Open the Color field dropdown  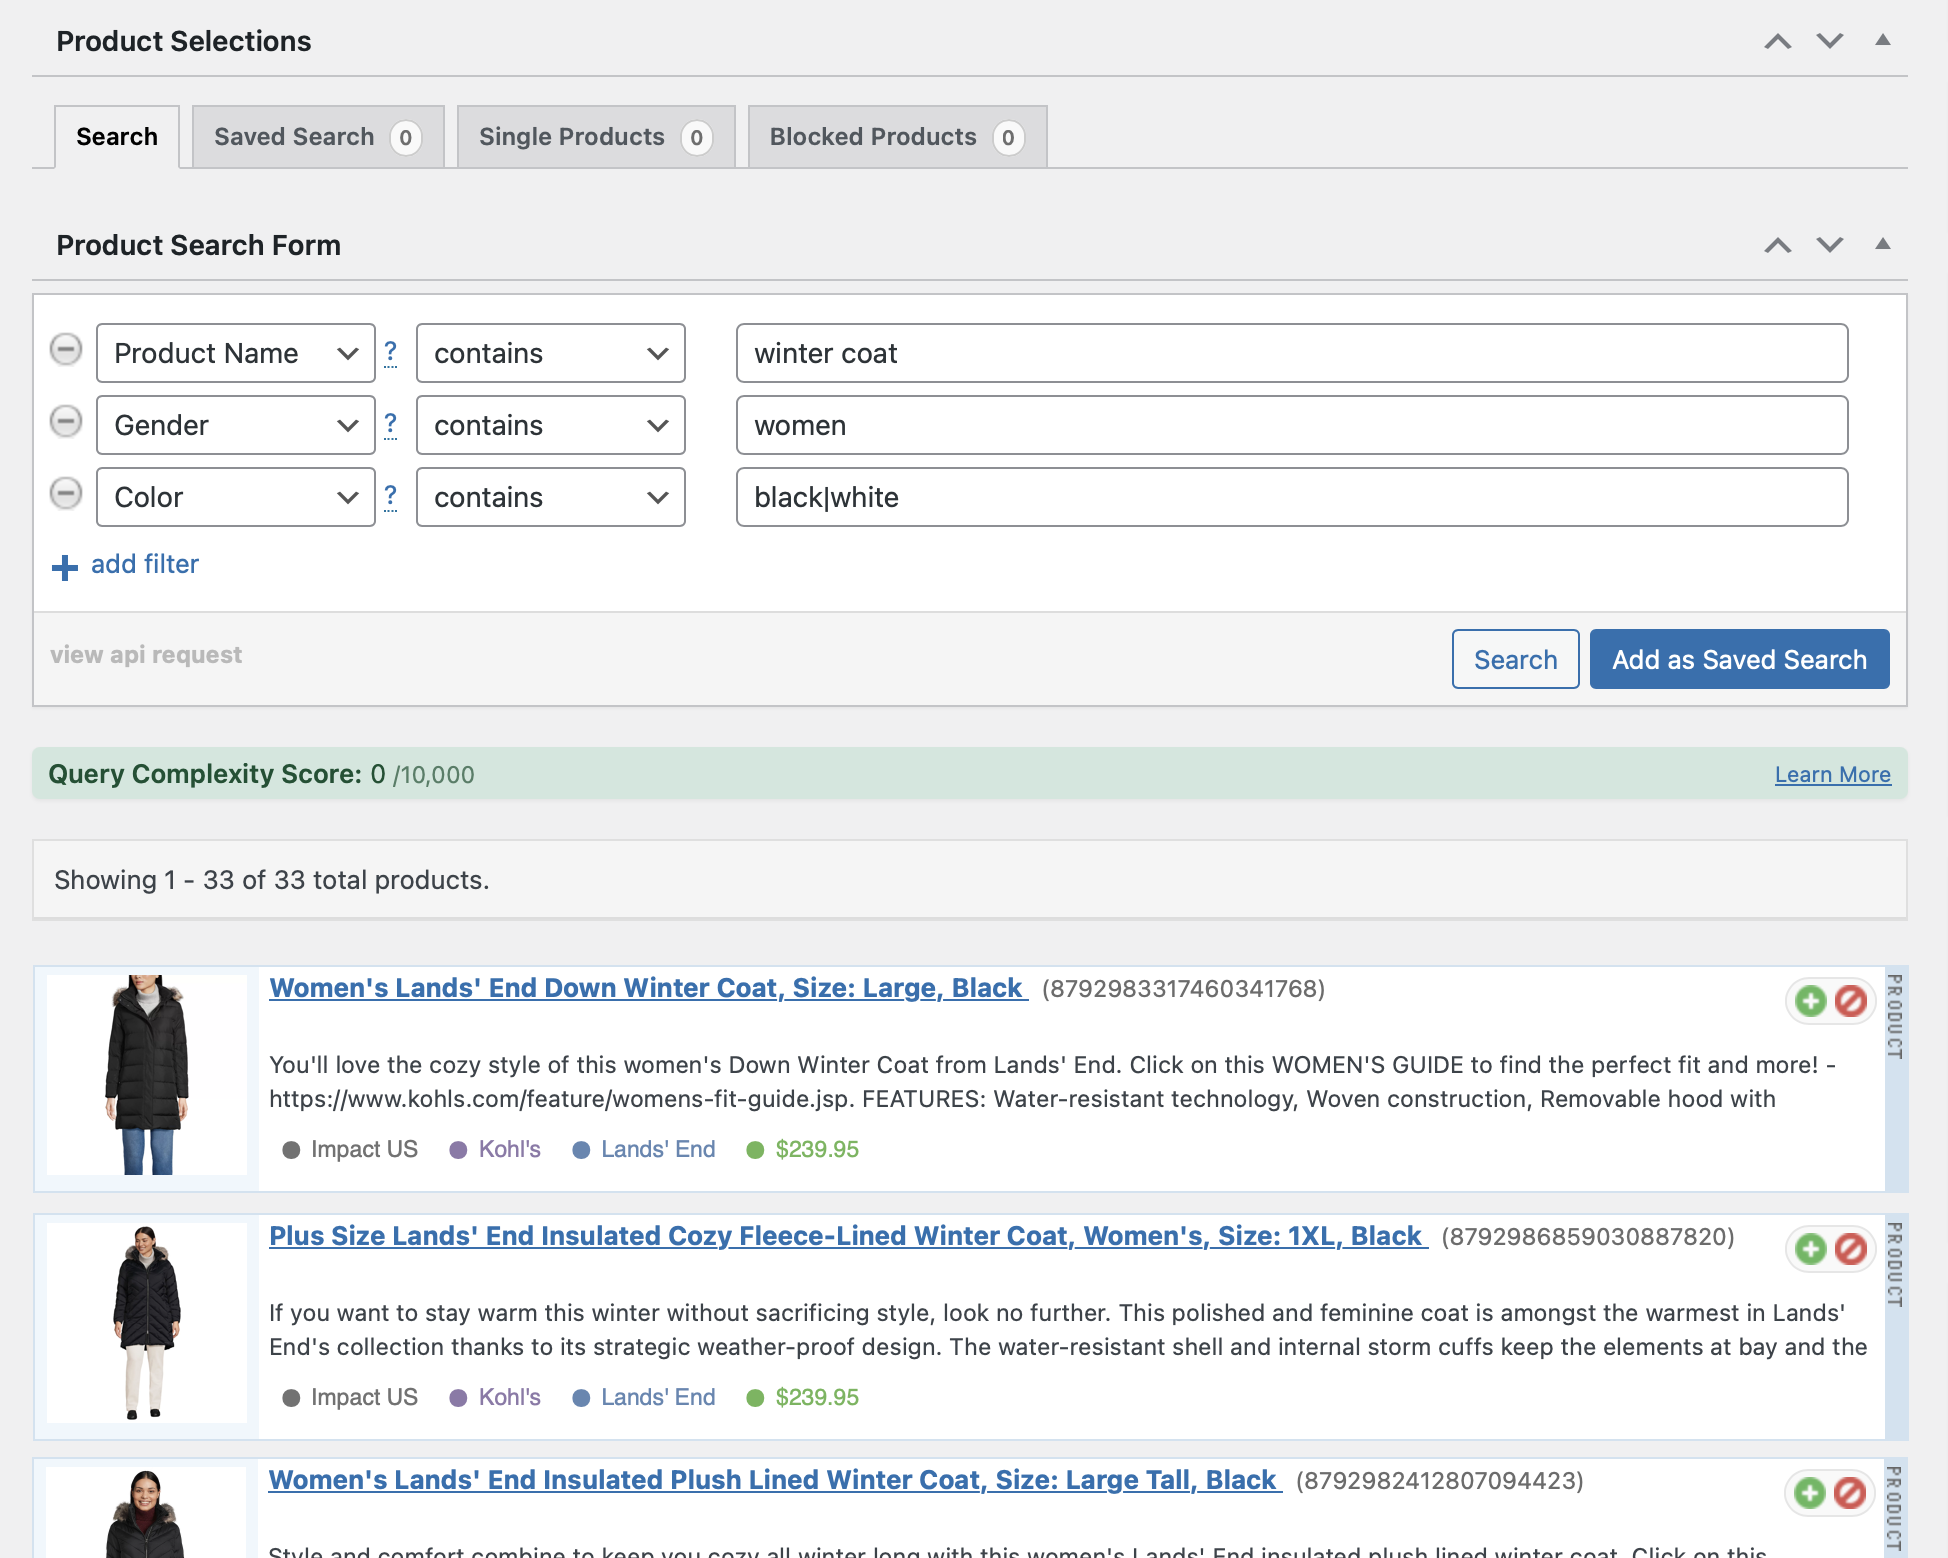(x=235, y=497)
